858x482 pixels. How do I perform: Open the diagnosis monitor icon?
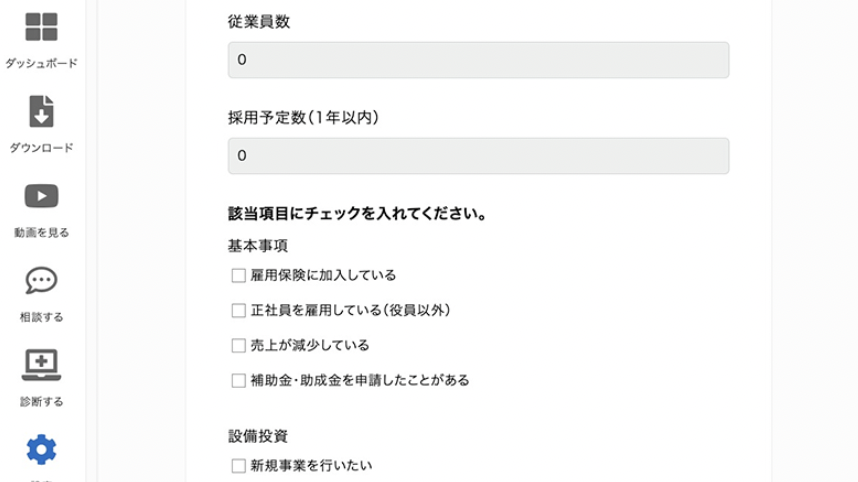click(41, 366)
